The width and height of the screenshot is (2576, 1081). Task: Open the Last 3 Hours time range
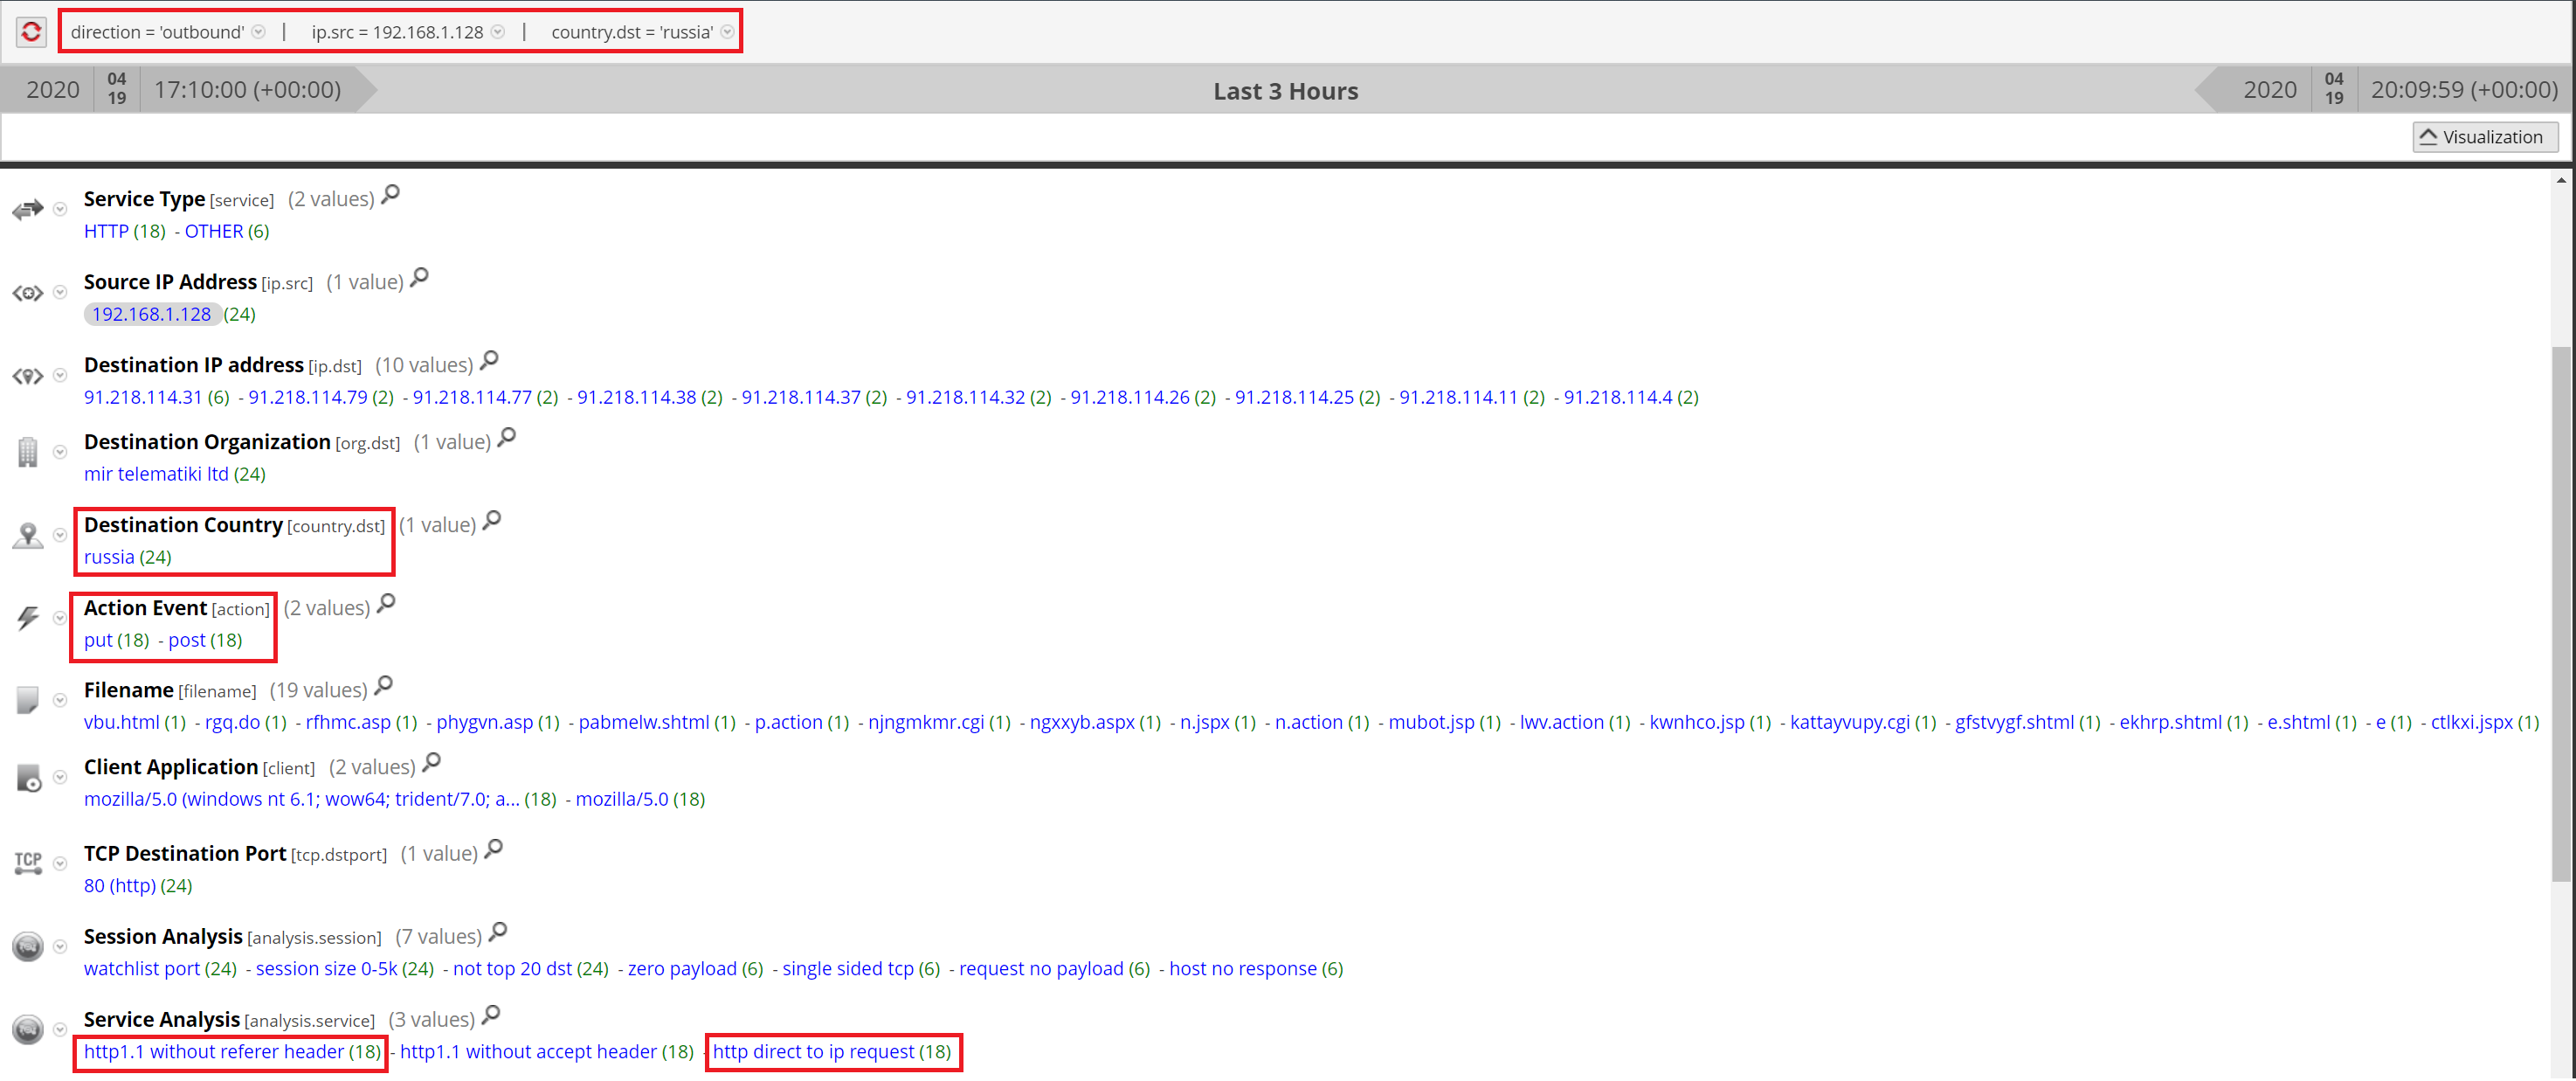(1285, 91)
